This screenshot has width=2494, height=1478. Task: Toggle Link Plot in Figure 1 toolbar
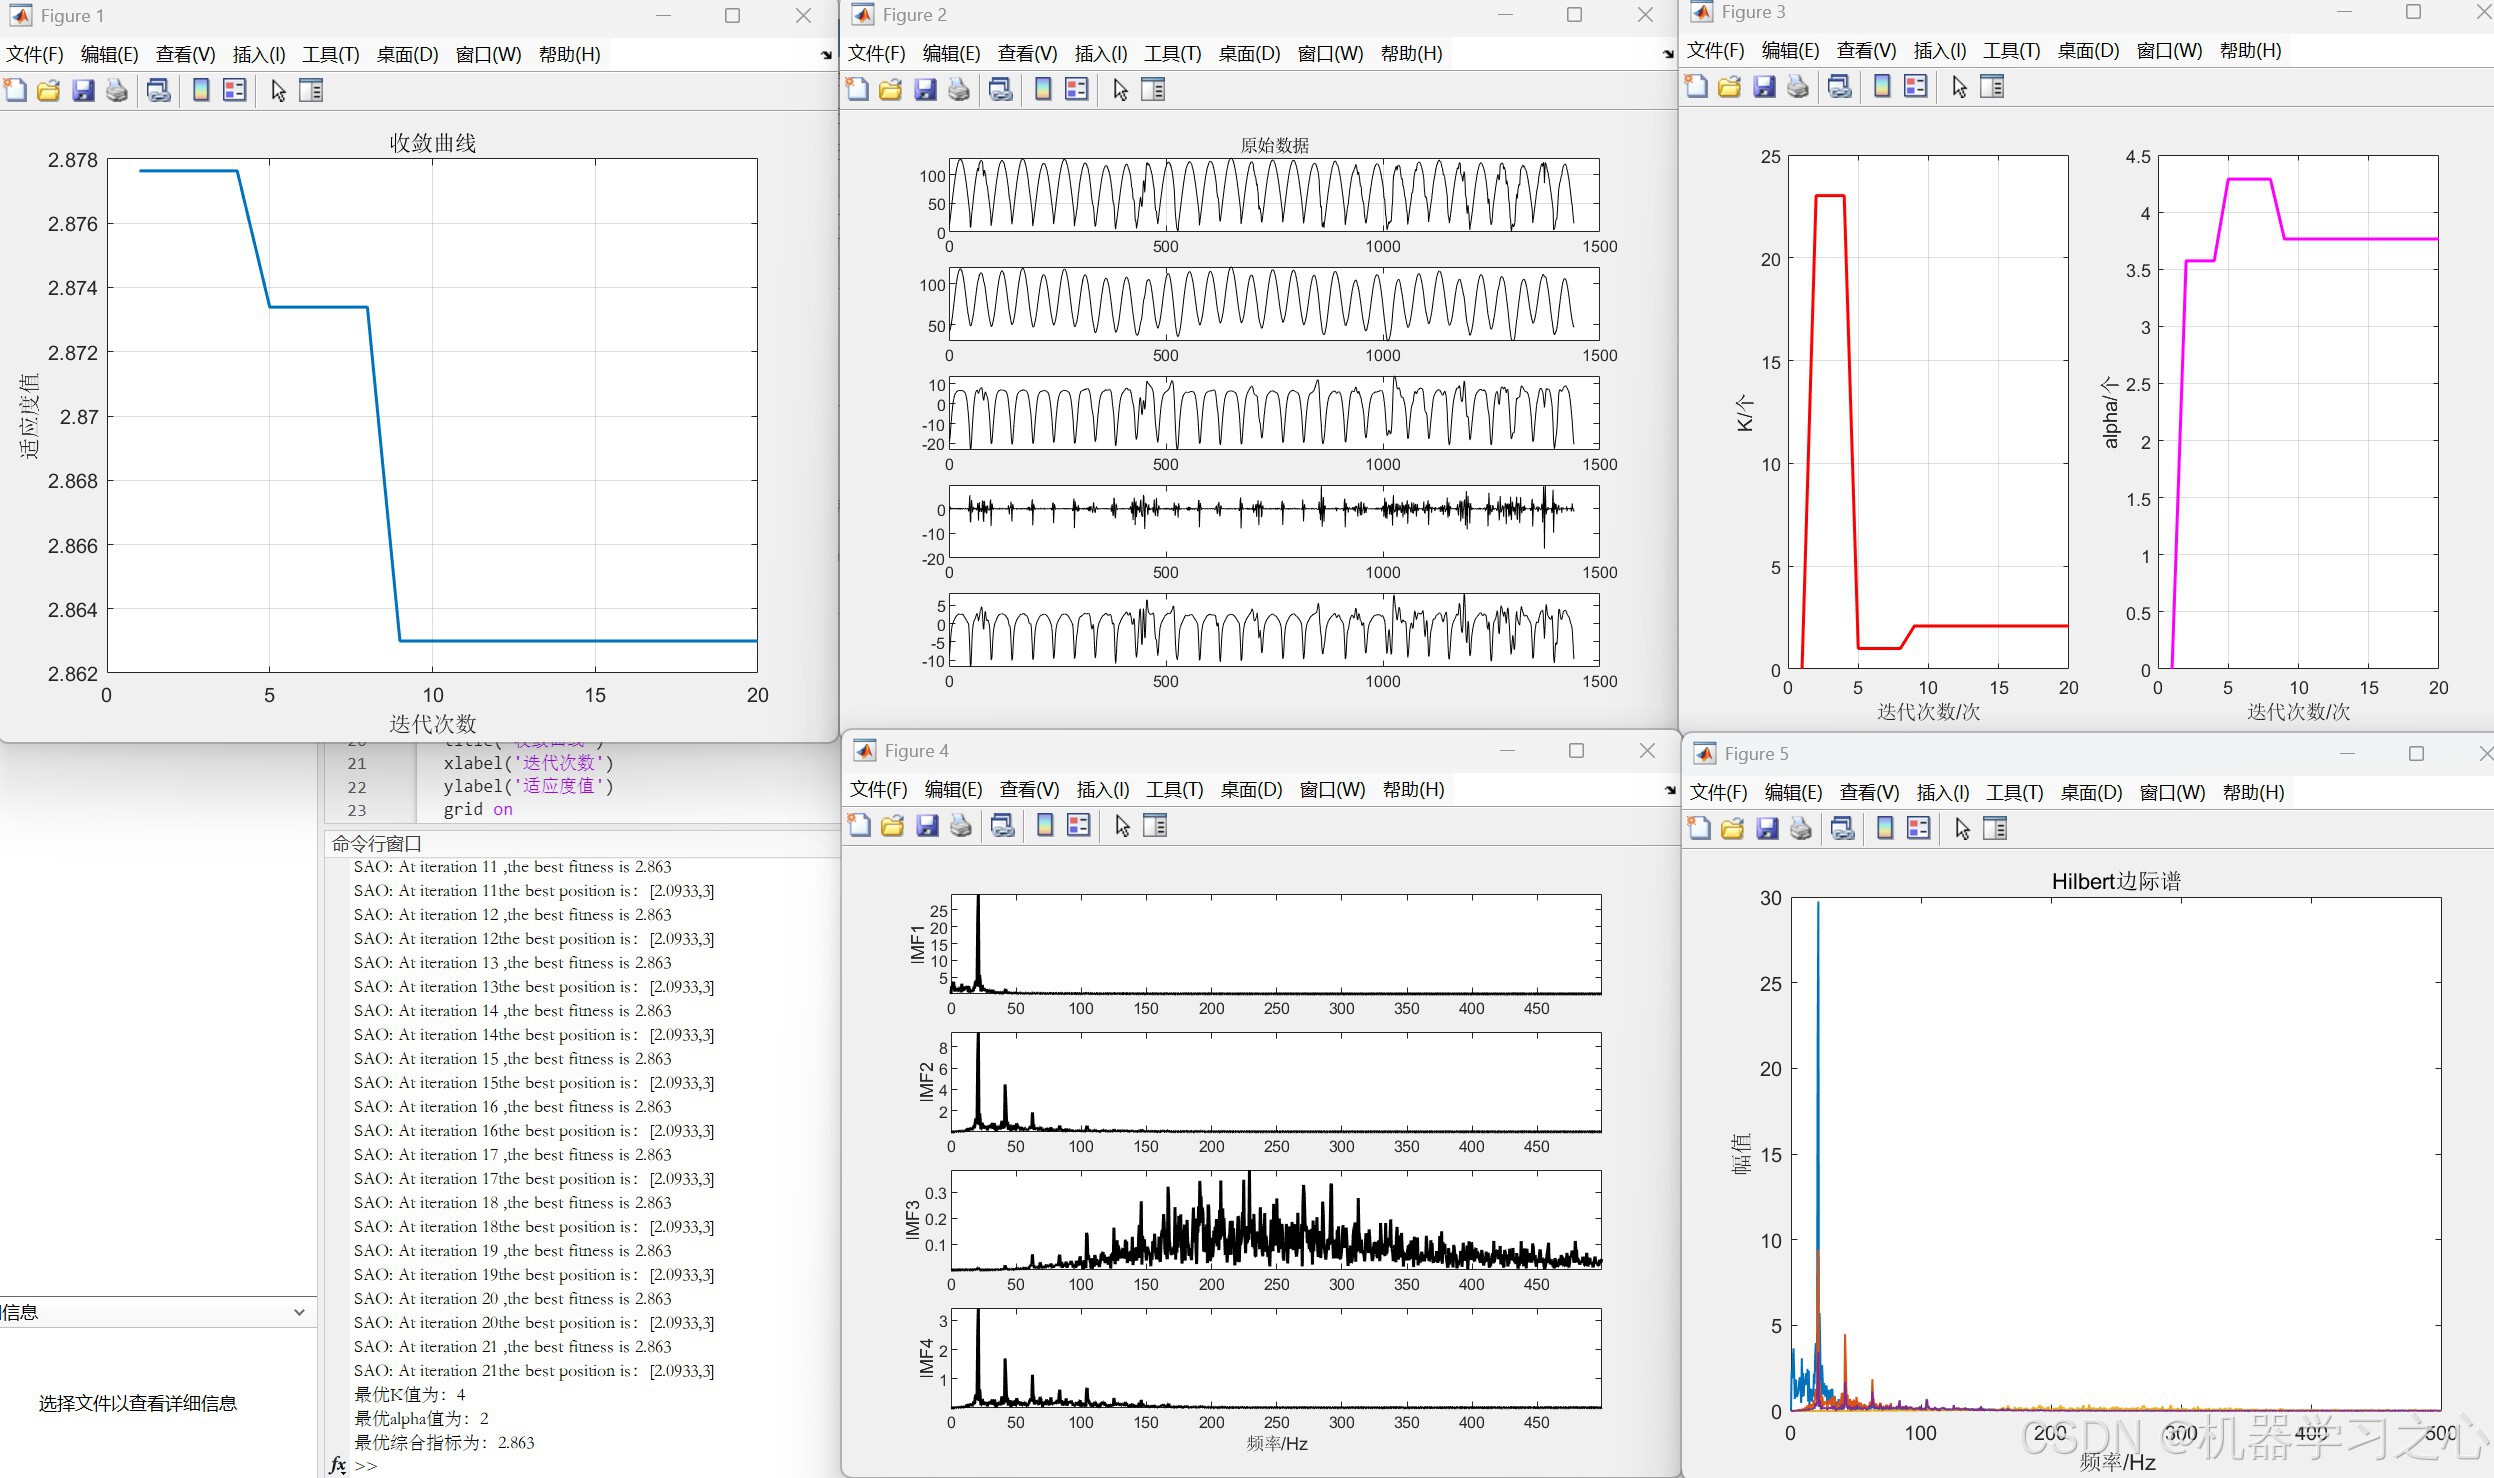[x=158, y=91]
